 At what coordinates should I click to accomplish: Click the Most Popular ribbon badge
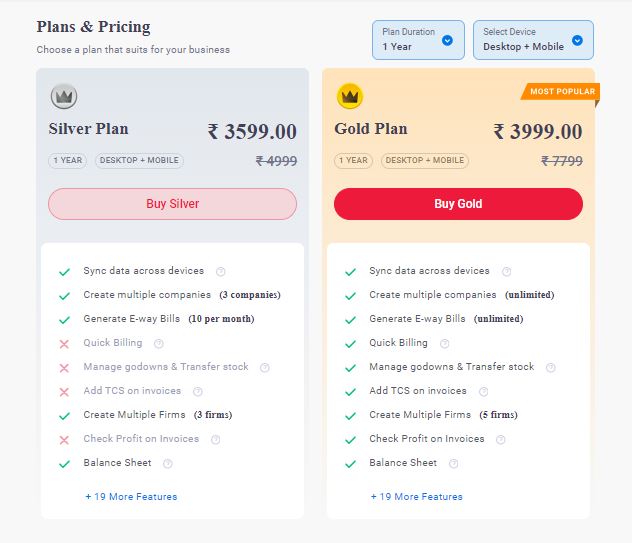[560, 92]
